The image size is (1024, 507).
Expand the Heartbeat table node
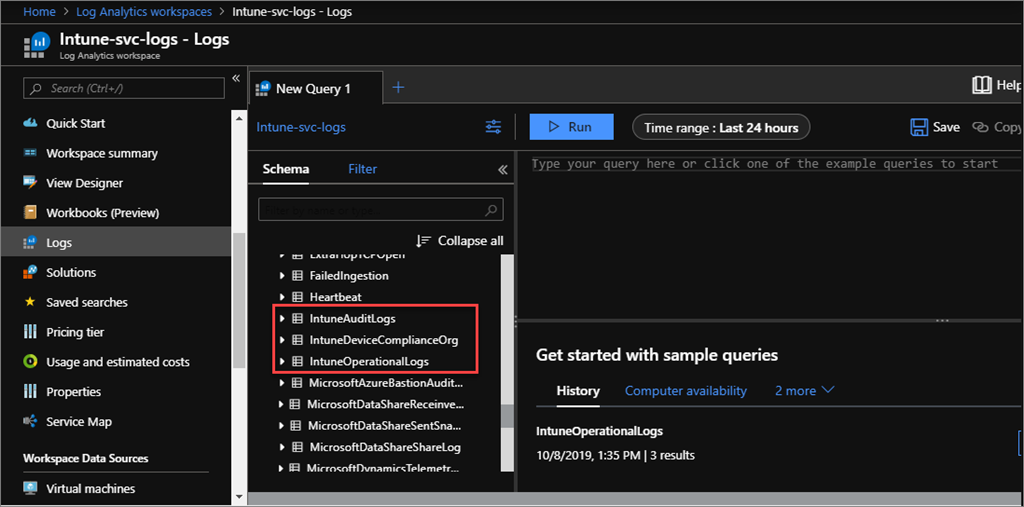[281, 297]
